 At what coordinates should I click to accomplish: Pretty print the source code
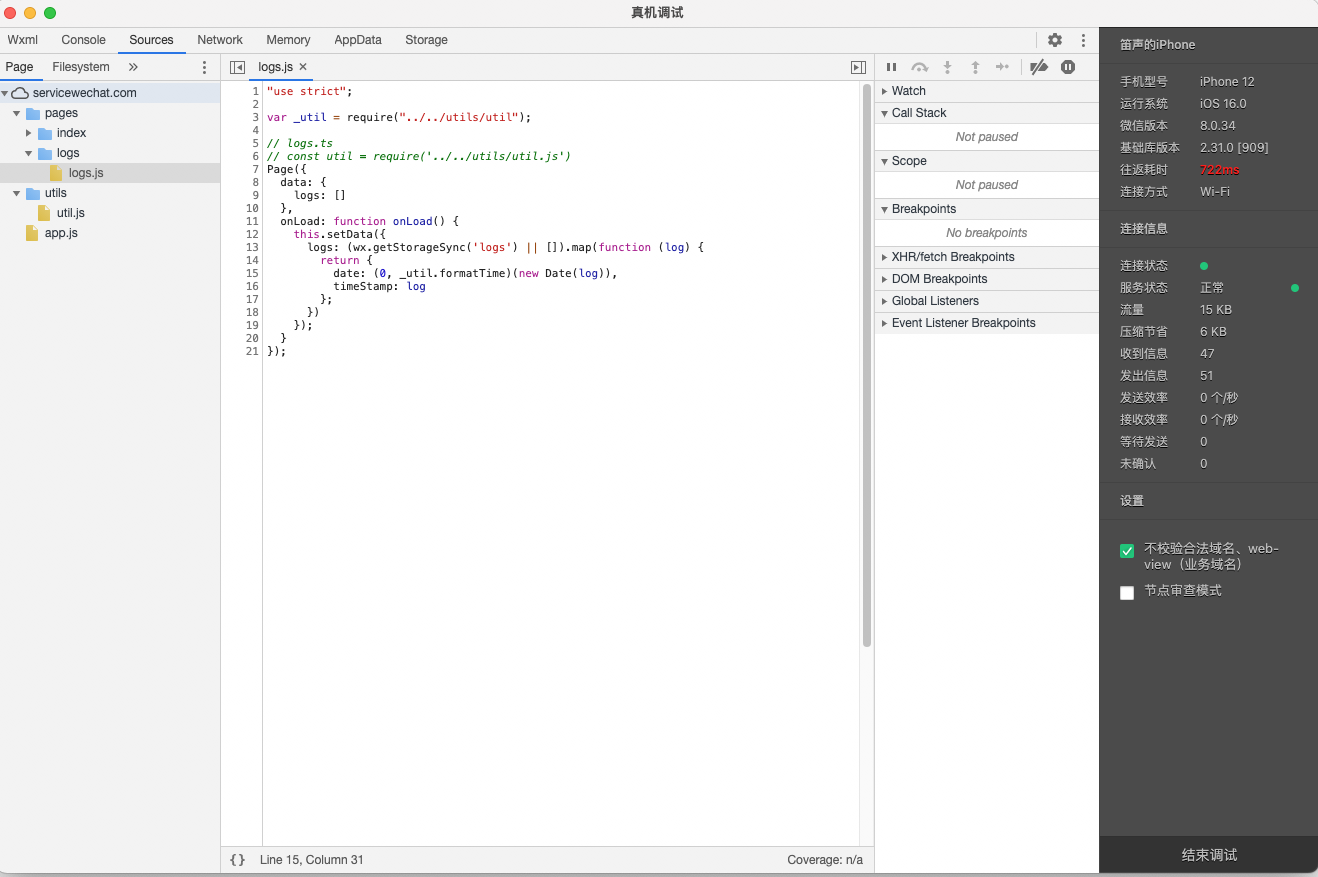point(237,860)
